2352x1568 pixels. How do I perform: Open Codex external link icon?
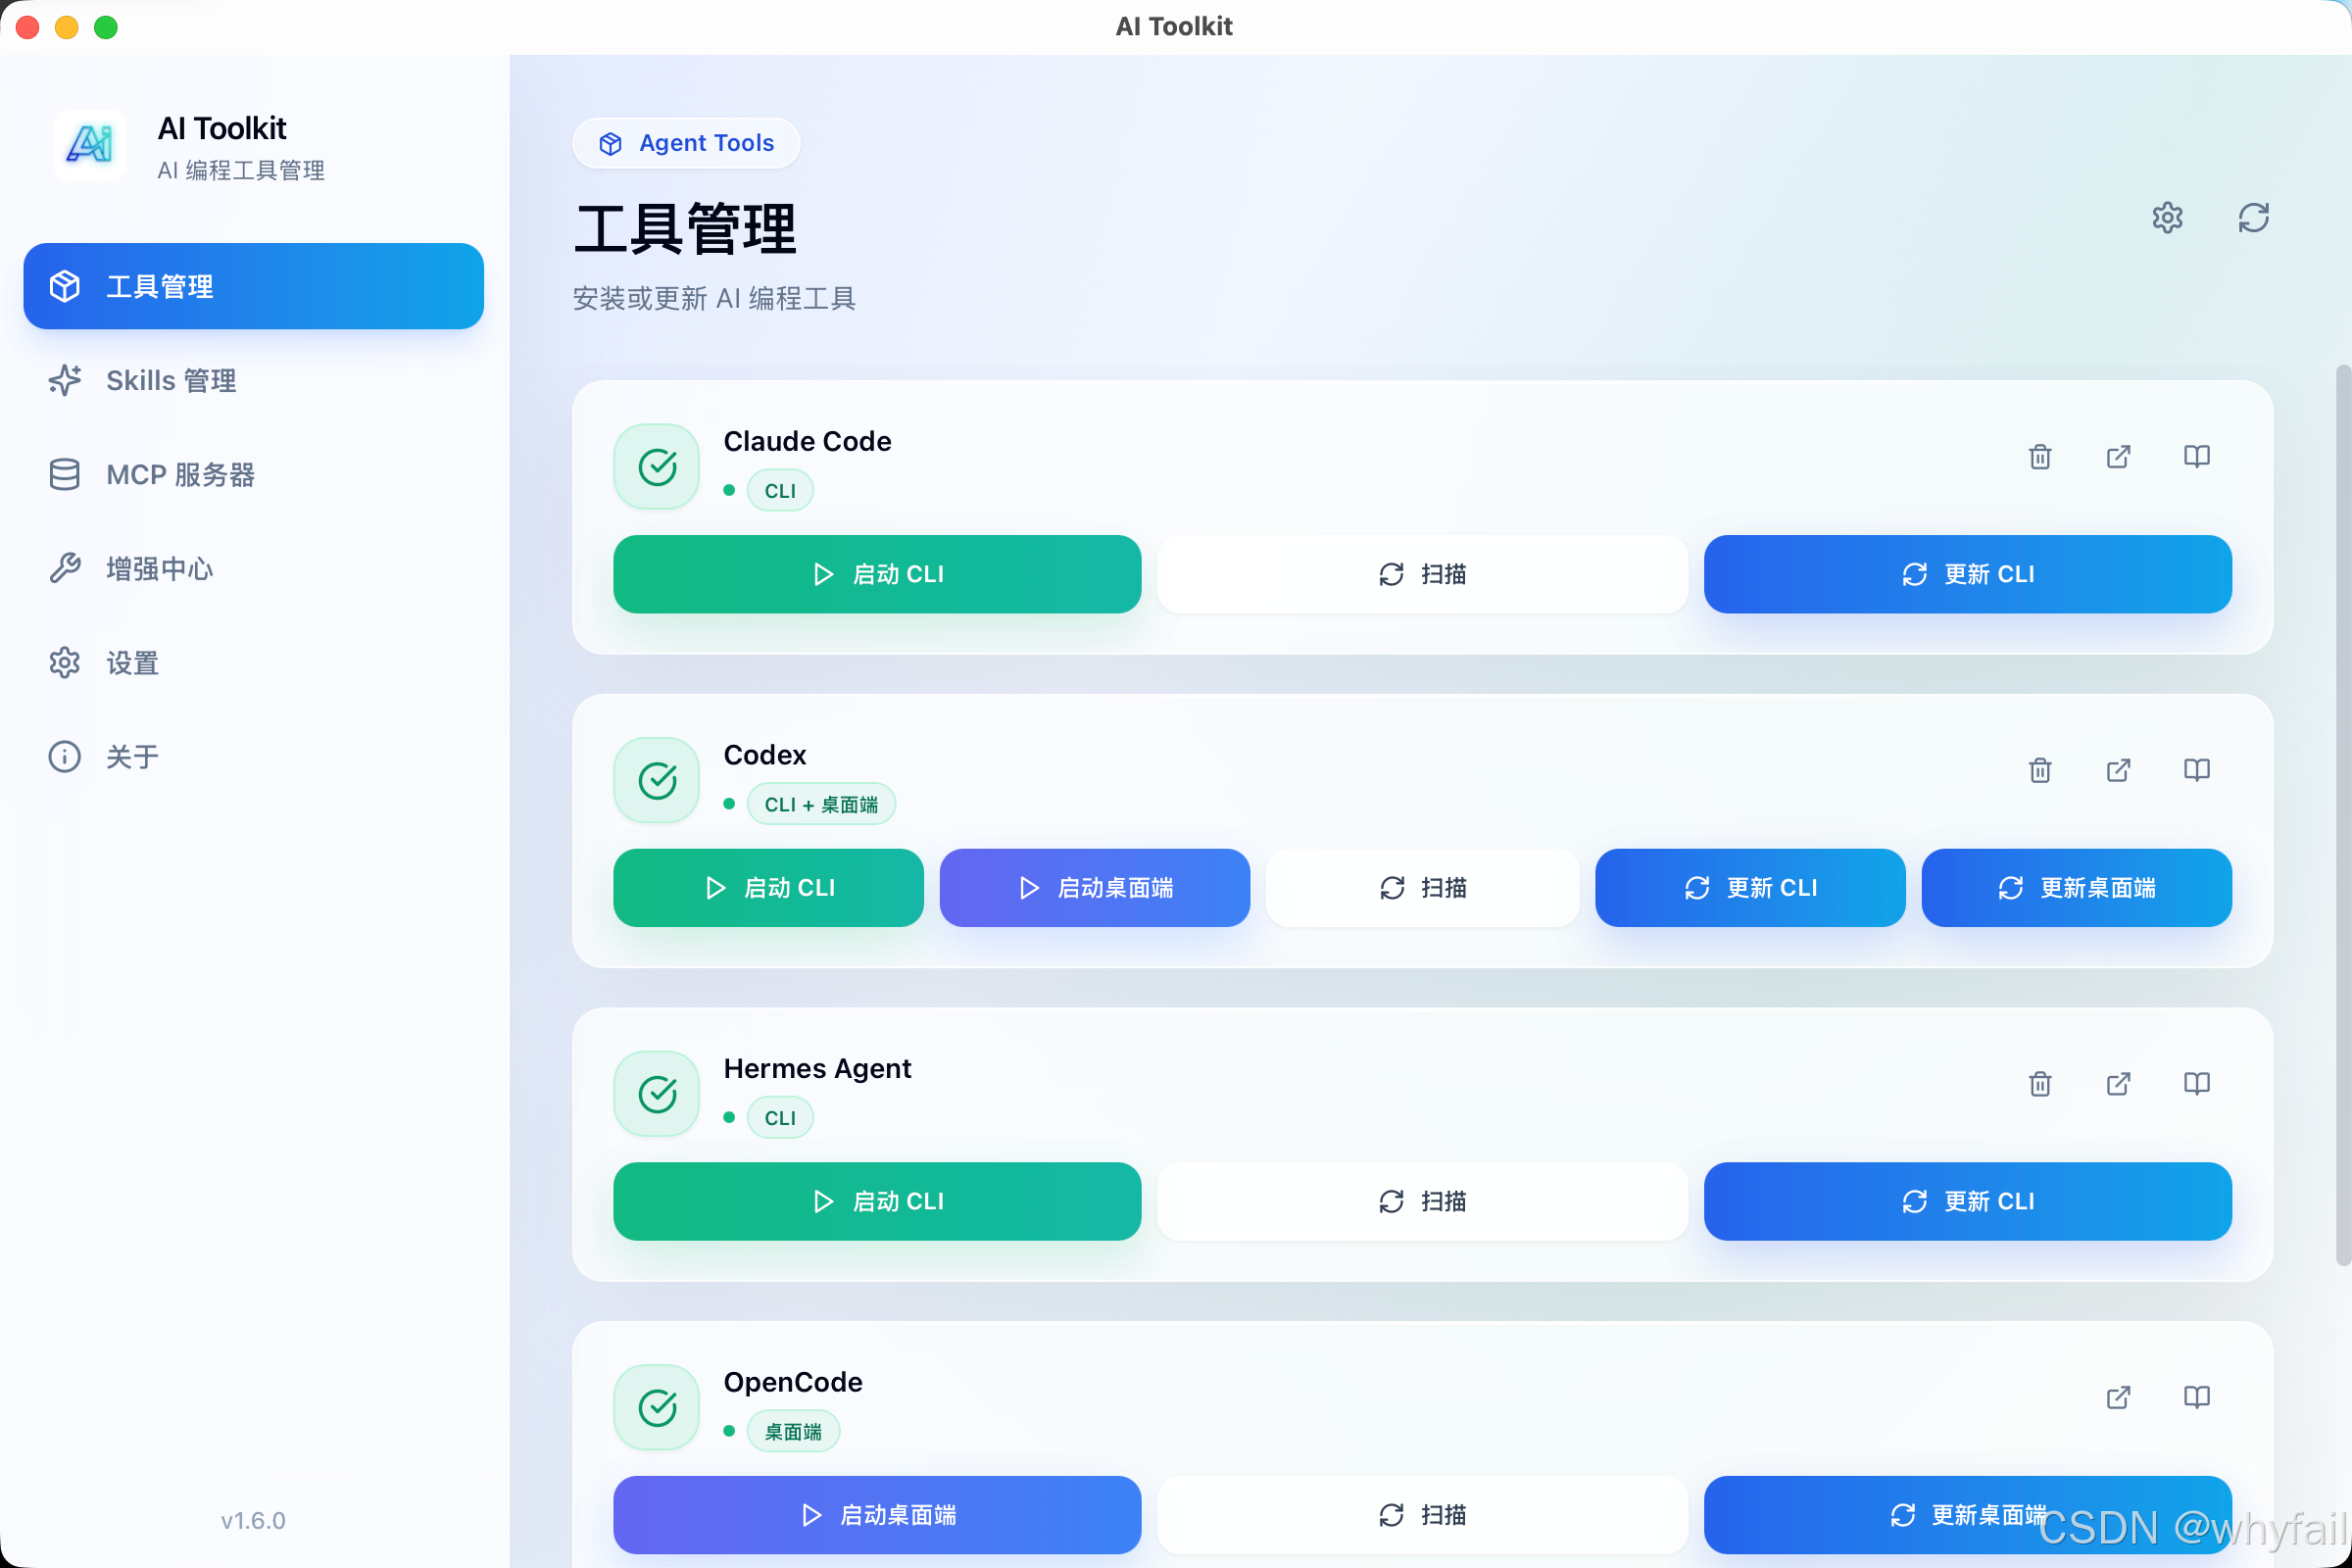pyautogui.click(x=2118, y=770)
